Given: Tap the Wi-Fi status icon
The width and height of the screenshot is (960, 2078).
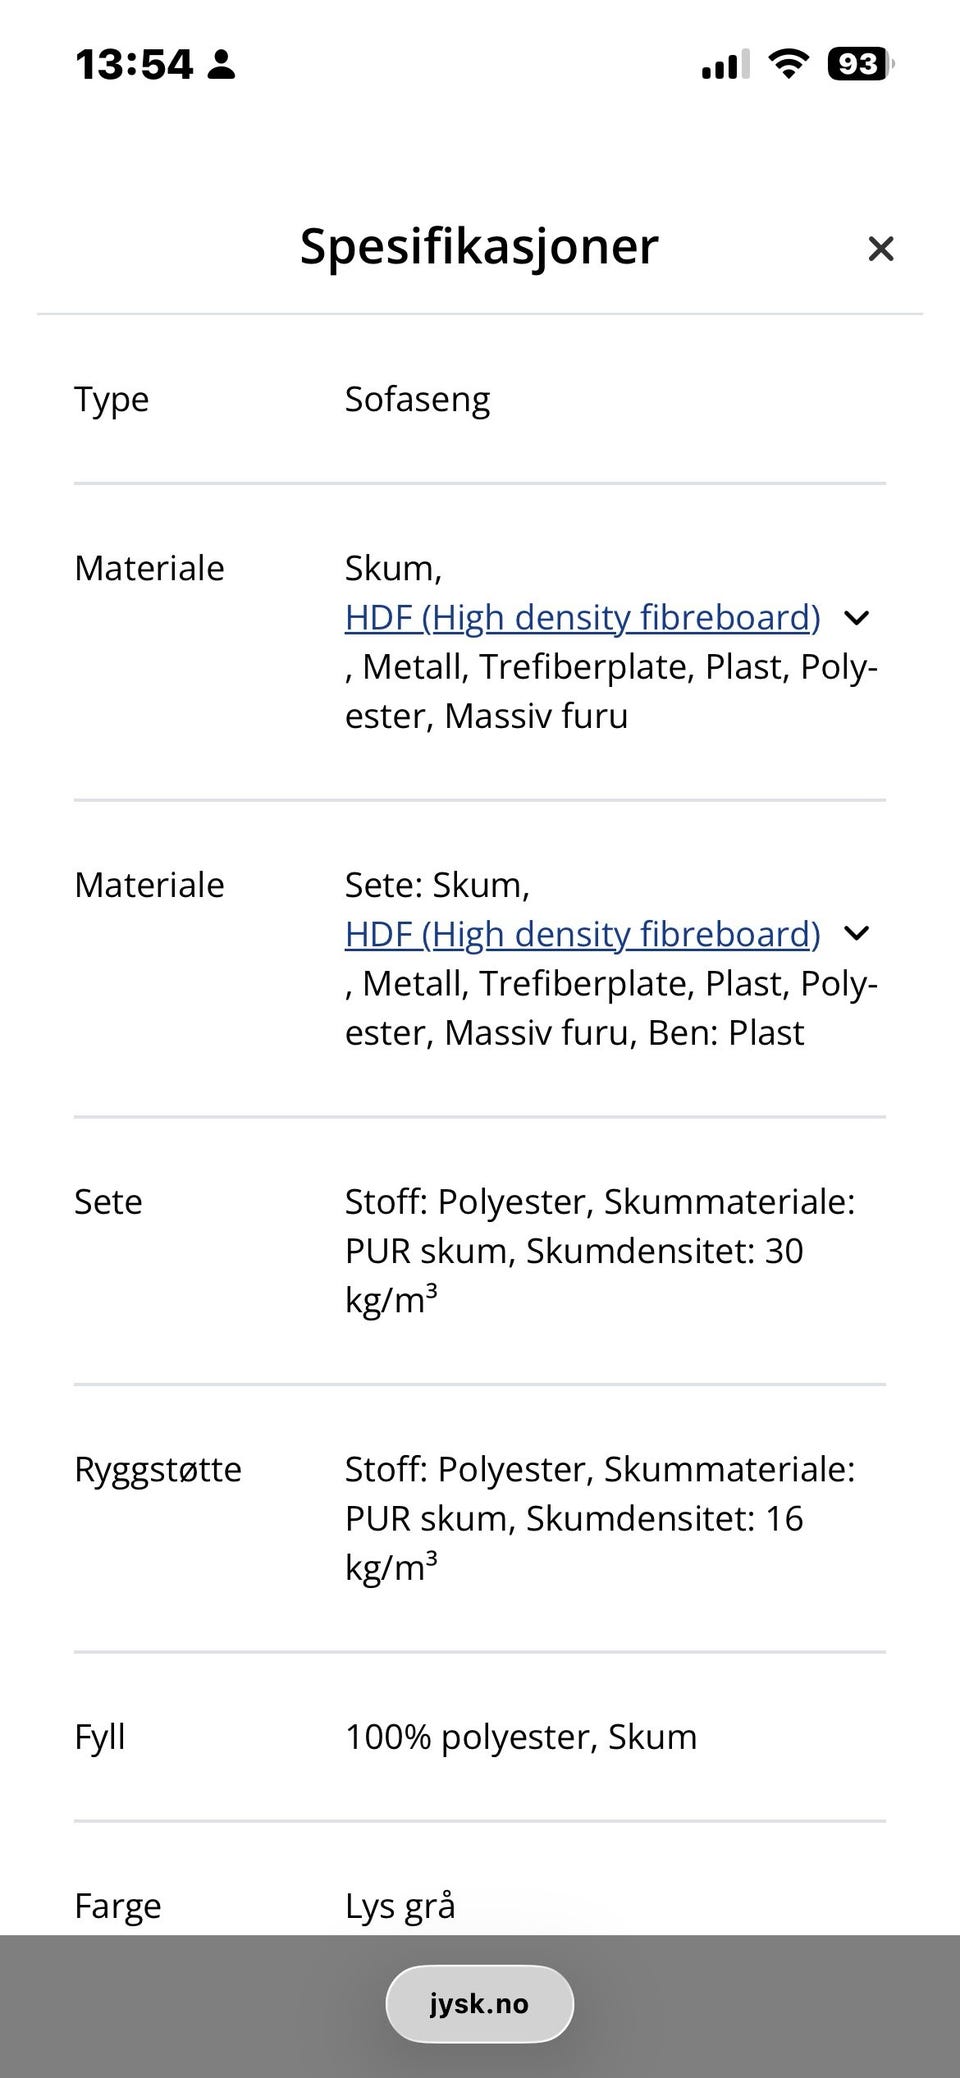Looking at the screenshot, I should pyautogui.click(x=789, y=64).
